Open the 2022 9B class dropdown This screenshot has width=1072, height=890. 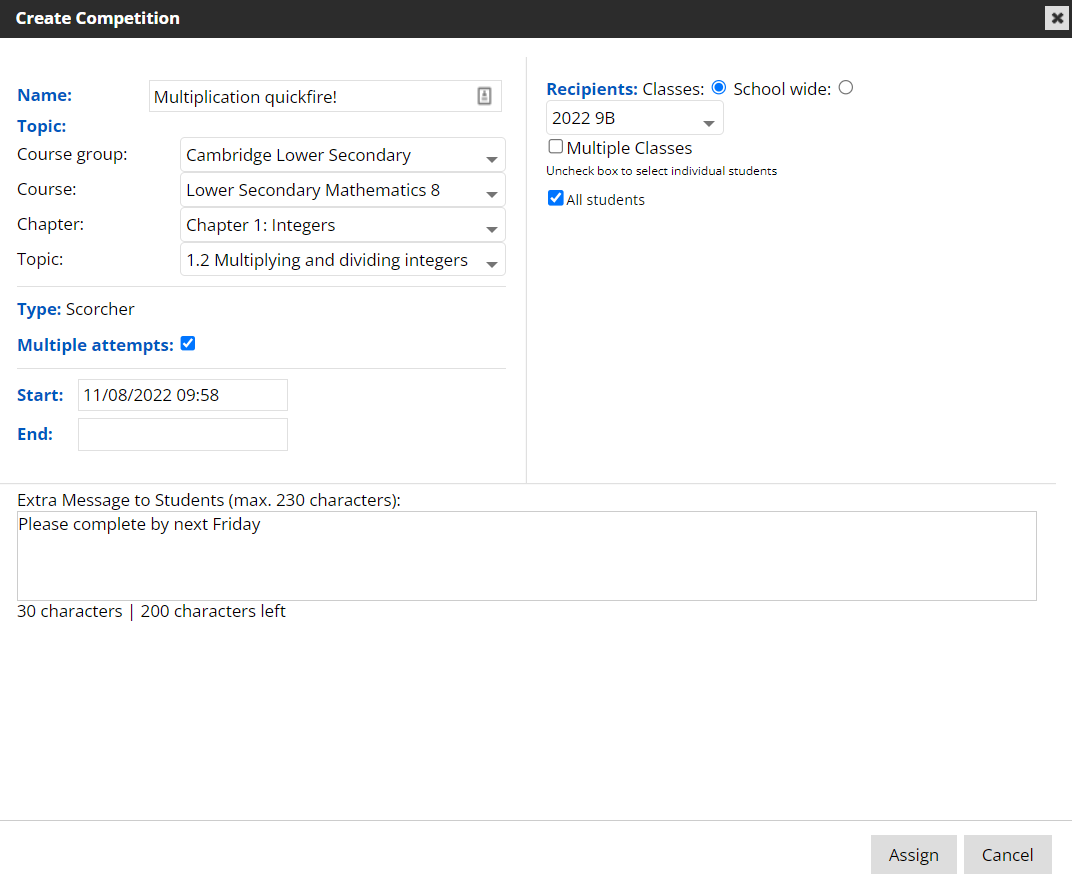click(634, 118)
